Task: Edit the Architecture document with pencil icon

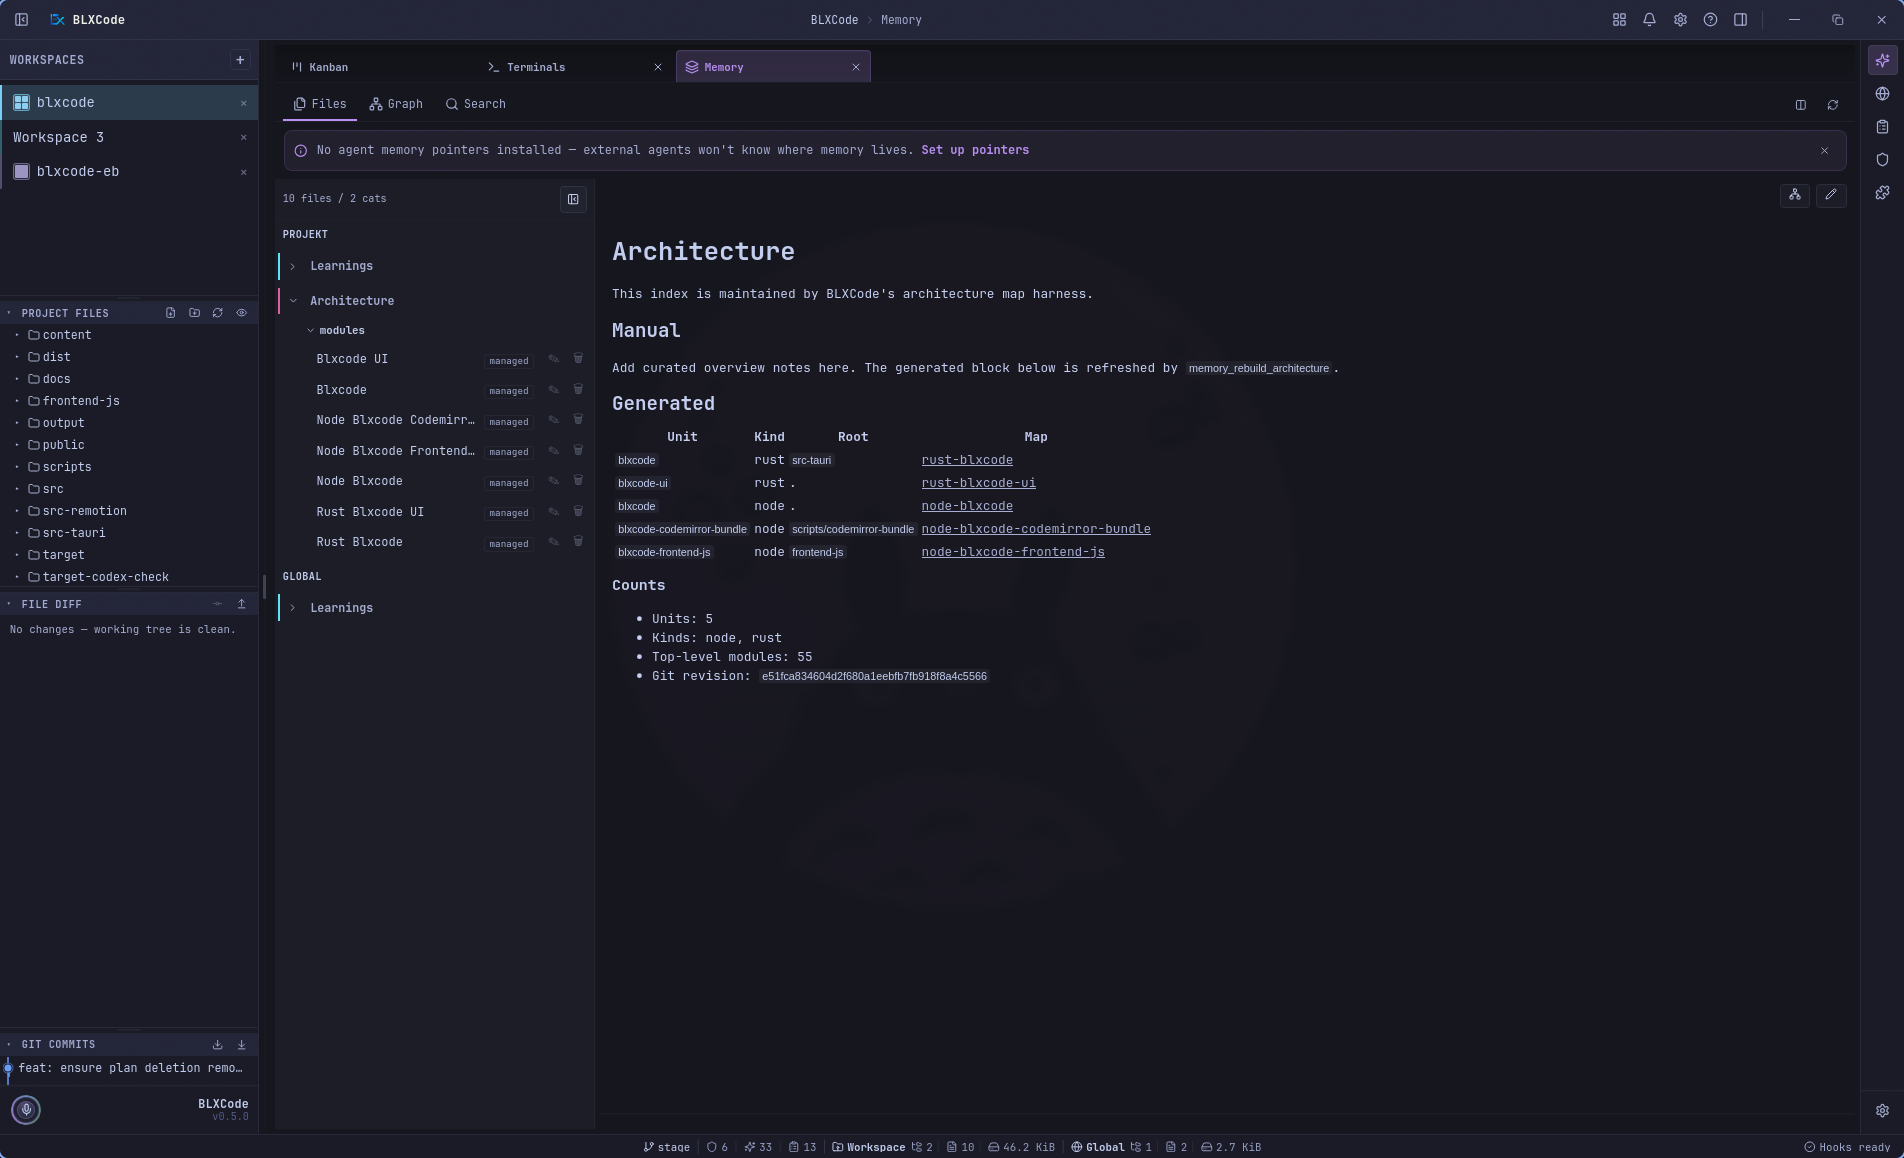Action: tap(1831, 195)
